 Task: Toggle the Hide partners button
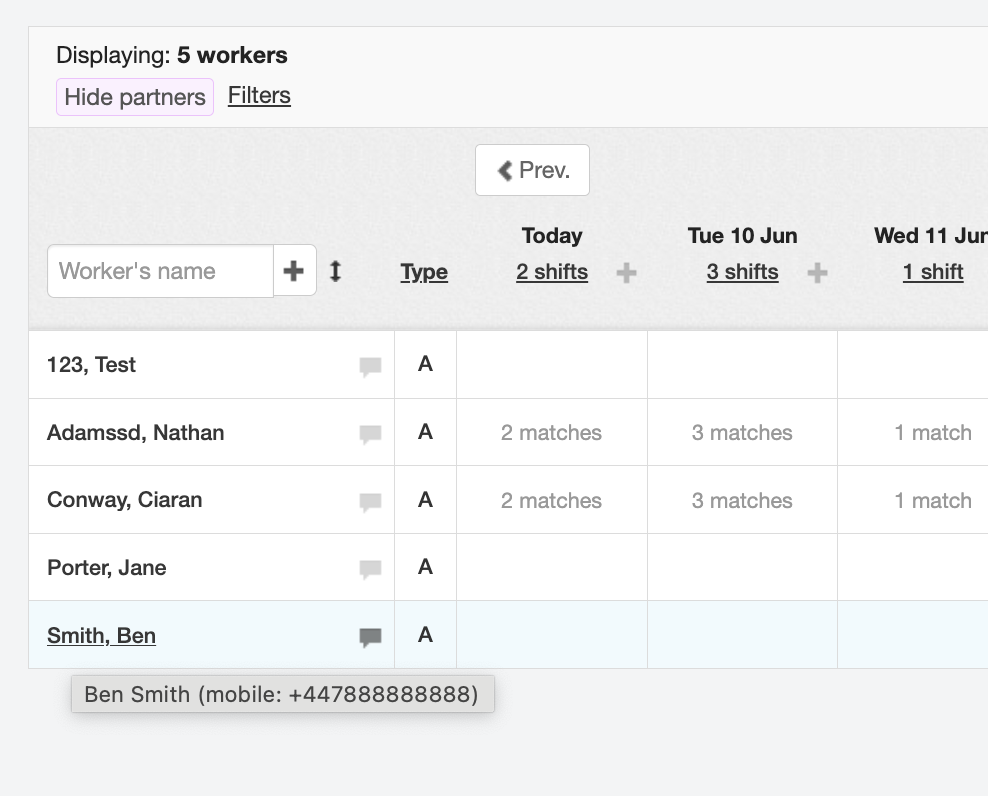coord(135,97)
